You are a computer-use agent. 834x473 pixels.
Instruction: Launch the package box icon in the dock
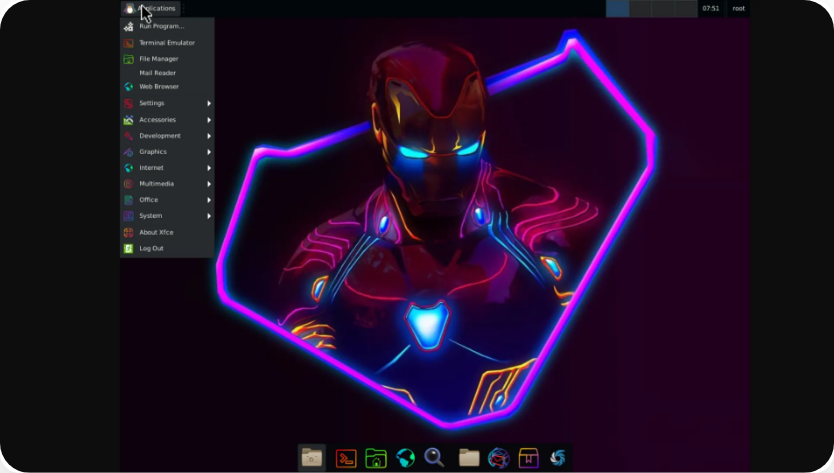tap(528, 458)
